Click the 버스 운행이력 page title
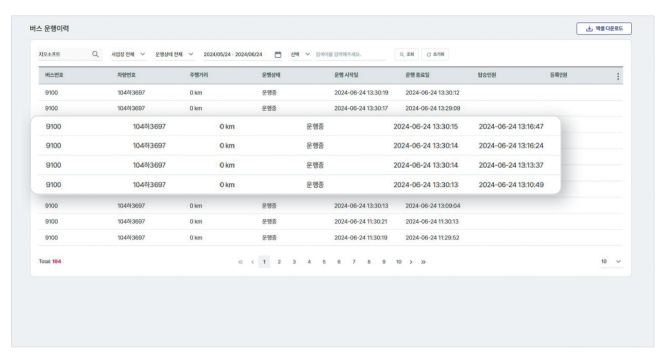The height and width of the screenshot is (360, 667). [x=49, y=29]
